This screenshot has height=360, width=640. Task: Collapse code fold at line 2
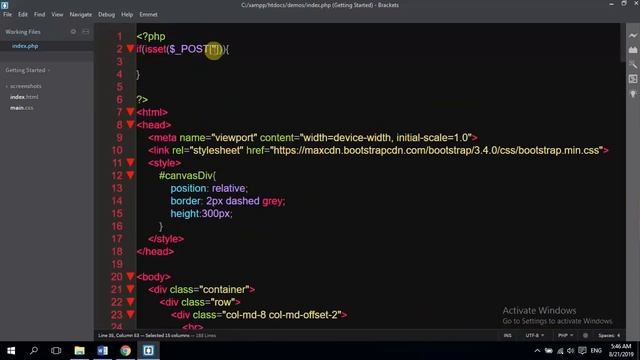pos(130,49)
